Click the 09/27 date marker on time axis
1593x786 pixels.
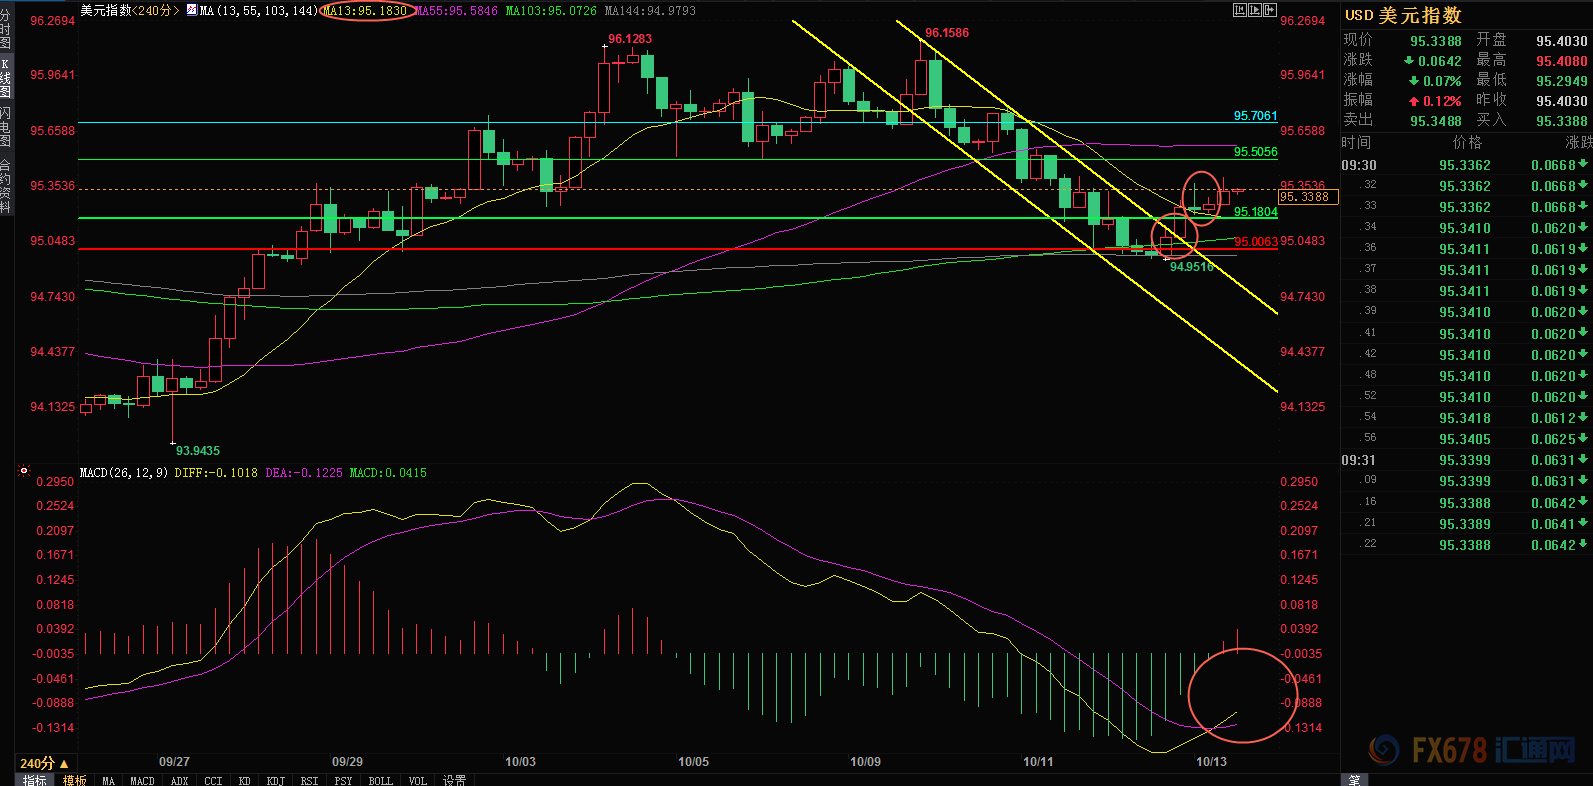175,762
